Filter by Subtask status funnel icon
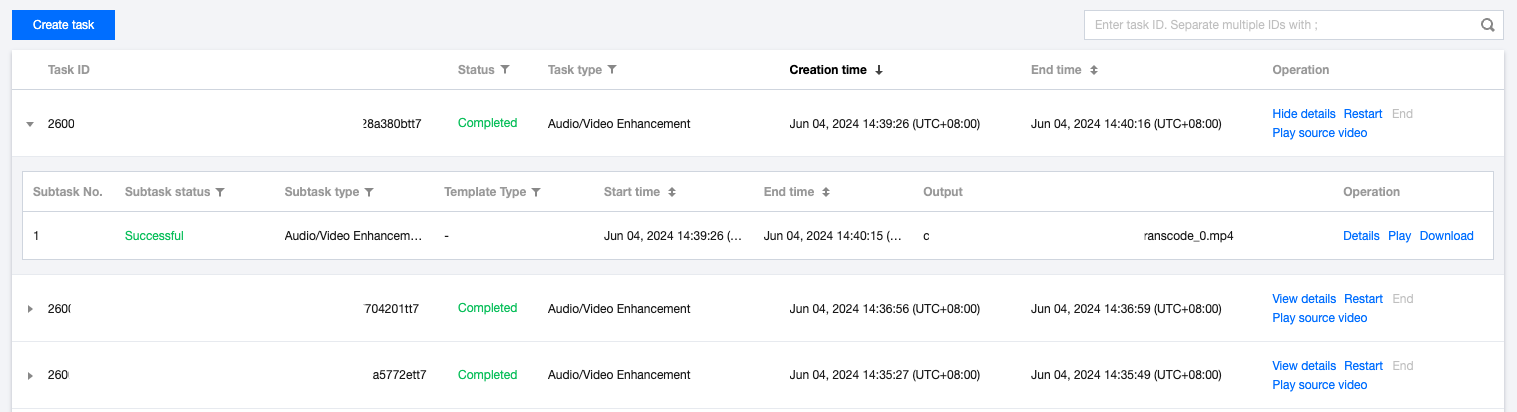This screenshot has width=1517, height=412. tap(220, 192)
